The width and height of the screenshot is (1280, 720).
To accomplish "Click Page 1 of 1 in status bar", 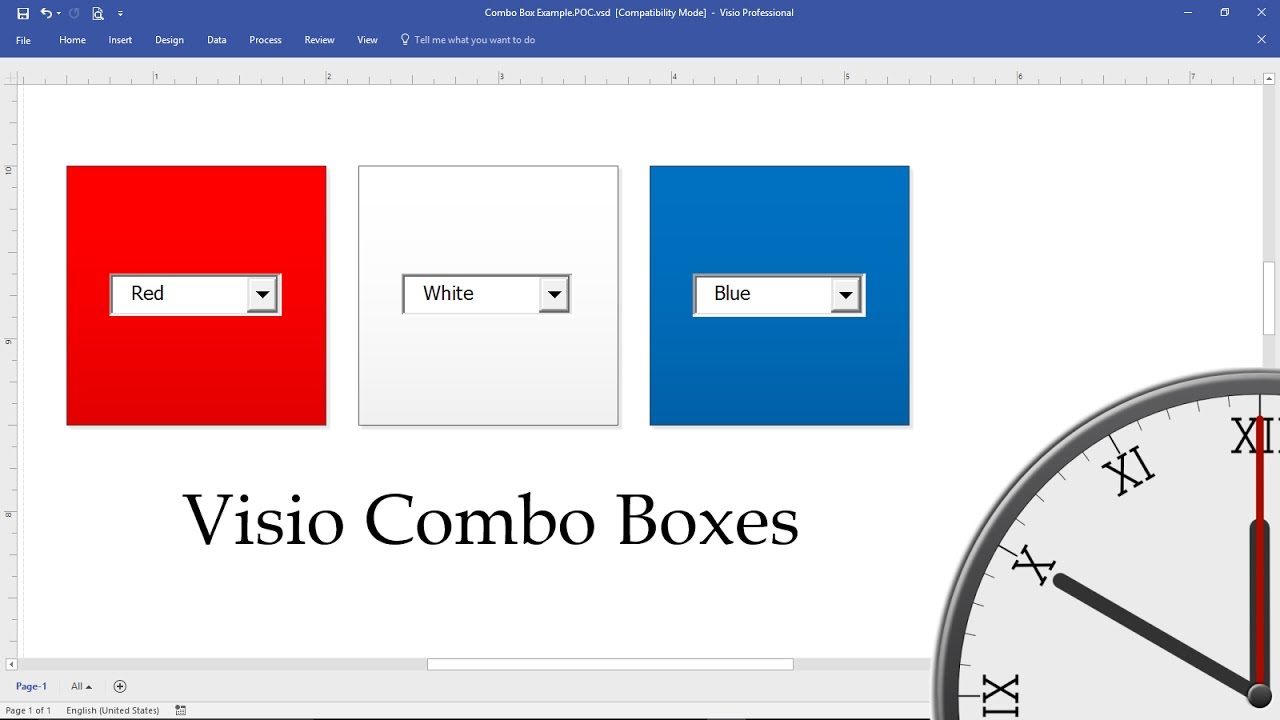I will coord(28,710).
